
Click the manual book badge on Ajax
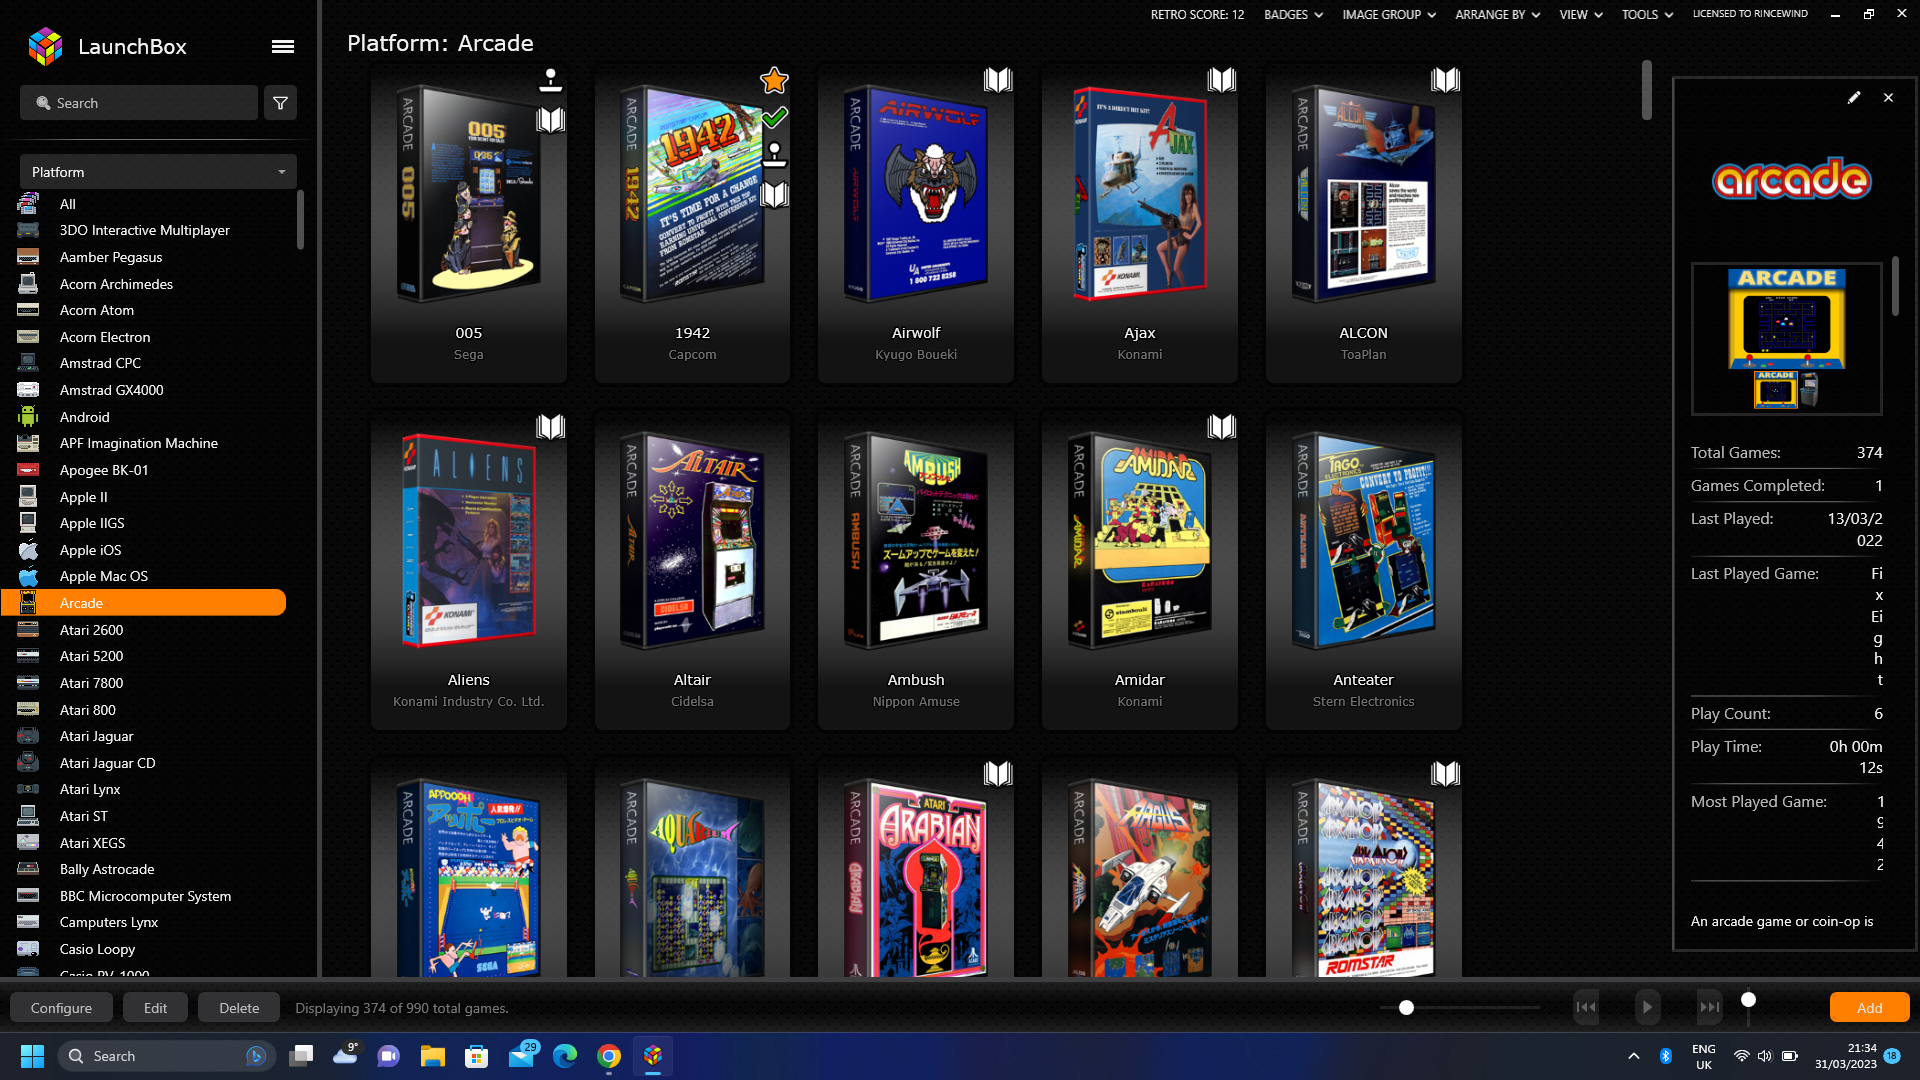[x=1221, y=80]
